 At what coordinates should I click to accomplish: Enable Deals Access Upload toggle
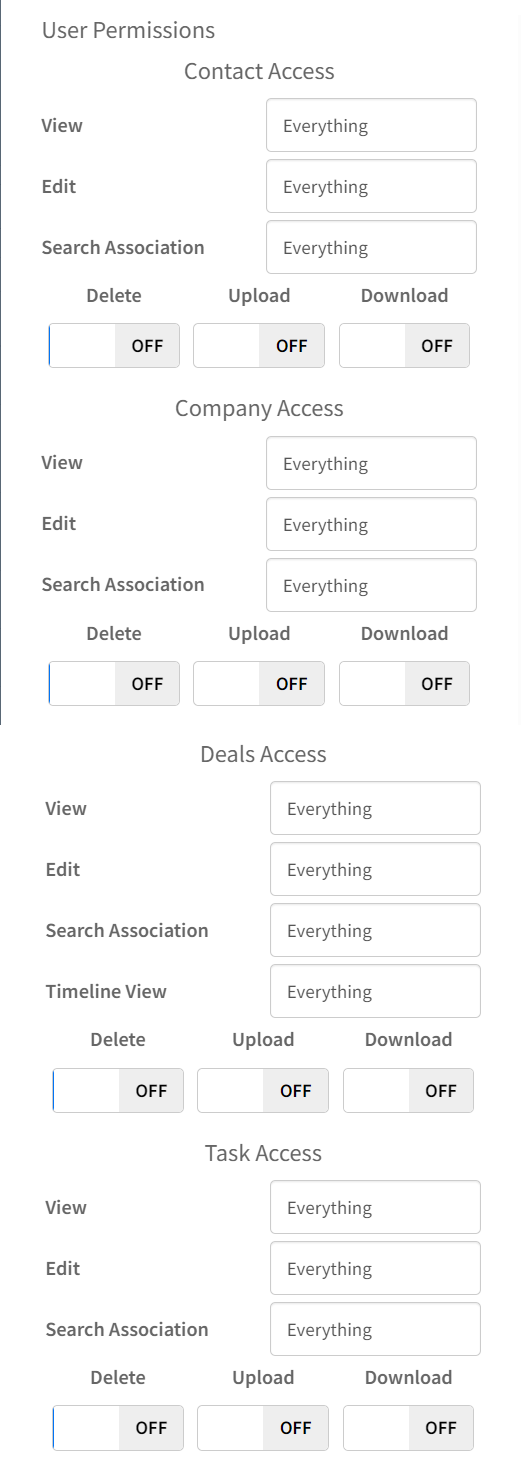point(263,1091)
